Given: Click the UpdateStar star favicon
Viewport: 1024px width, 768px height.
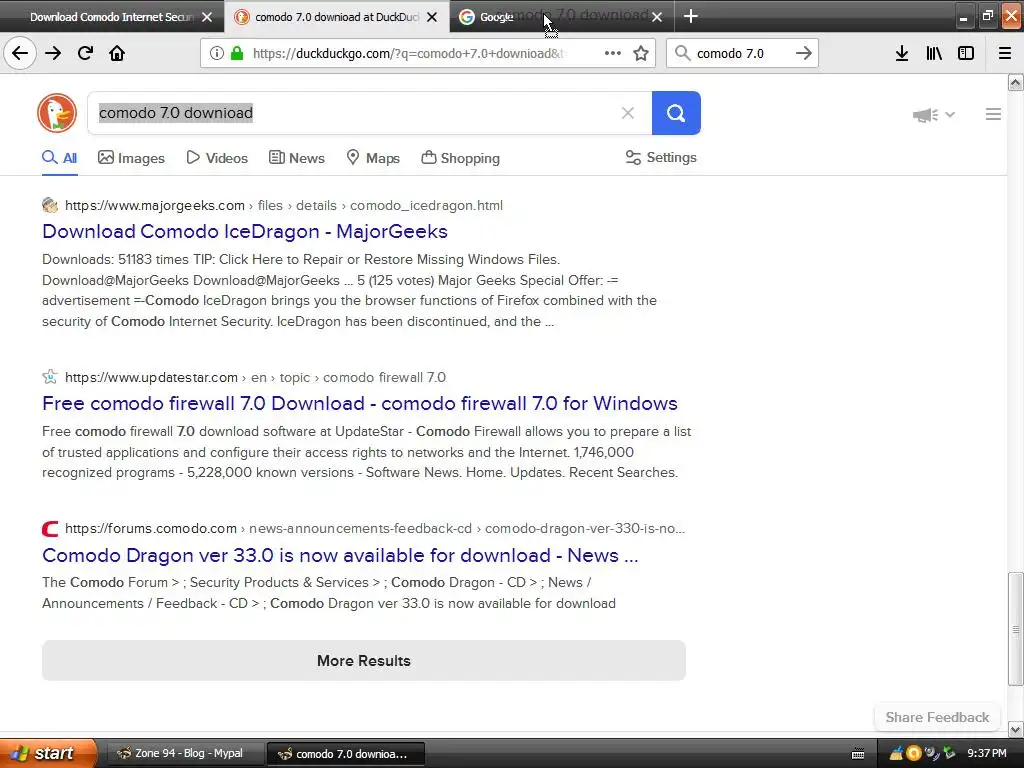Looking at the screenshot, I should tap(50, 377).
